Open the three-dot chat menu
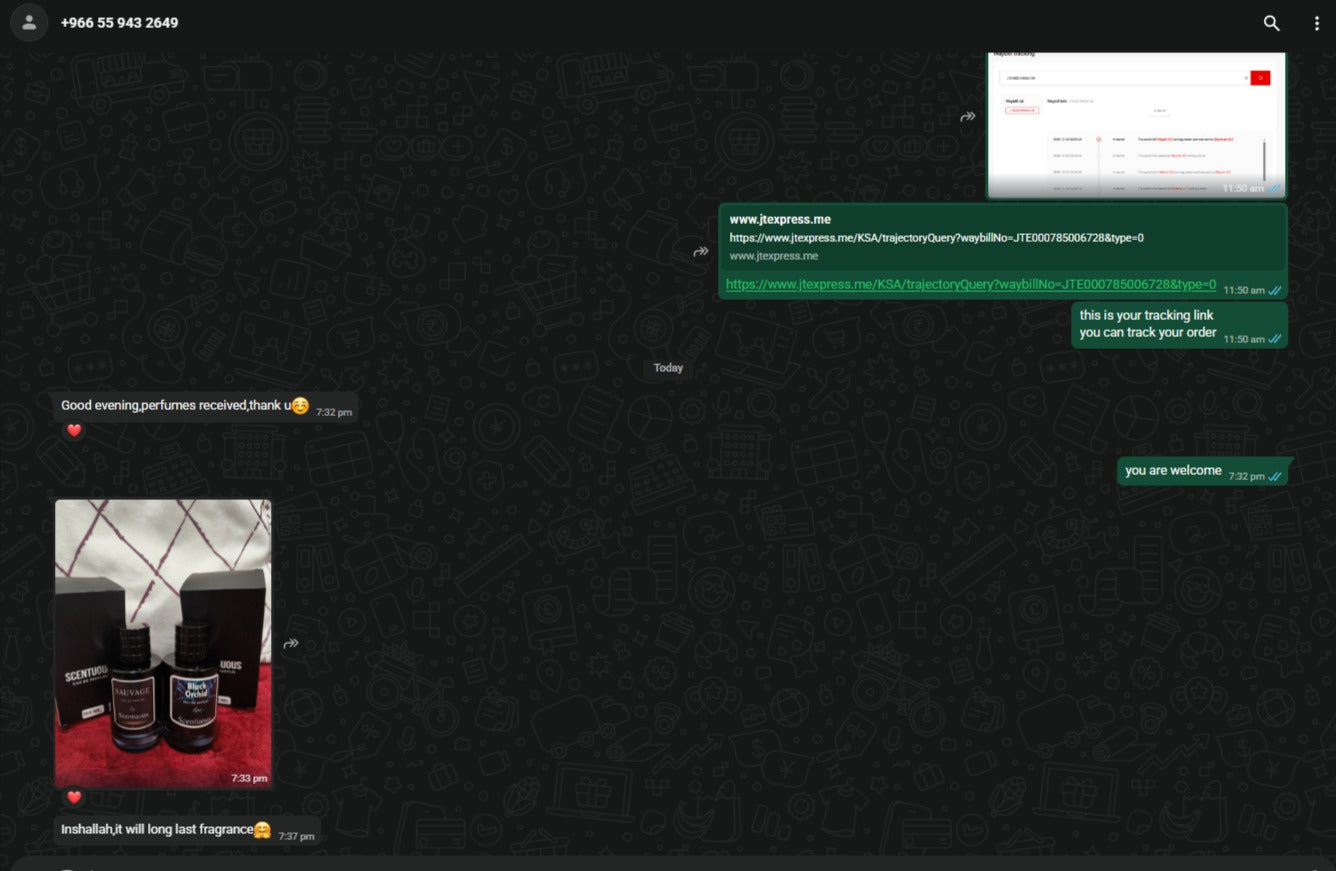This screenshot has height=871, width=1336. tap(1316, 23)
